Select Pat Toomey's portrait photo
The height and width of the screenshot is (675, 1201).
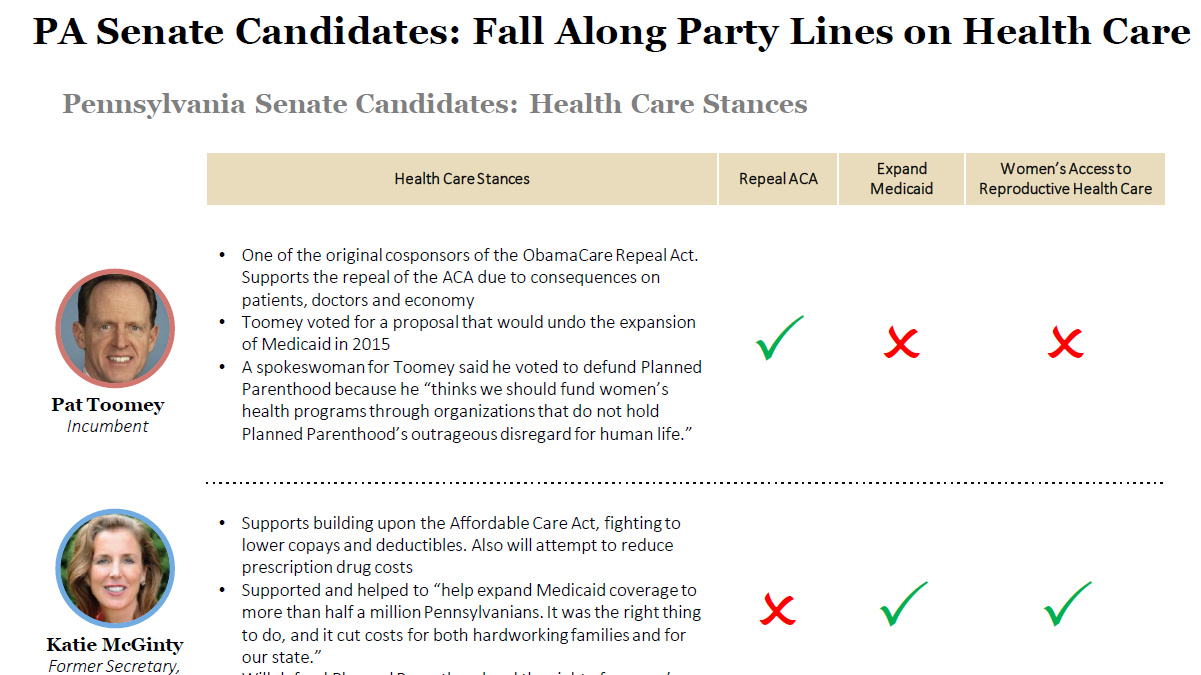(x=115, y=329)
